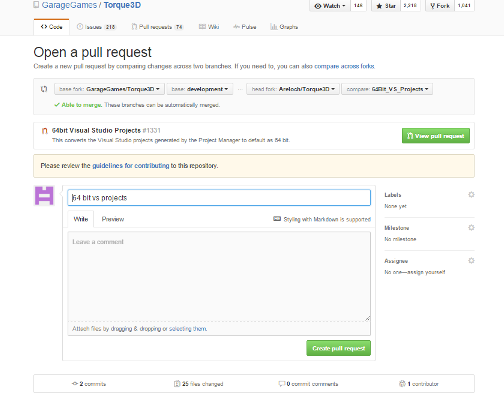Viewport: 504px width, 396px height.
Task: Open the Watch dropdown button
Action: point(330,6)
